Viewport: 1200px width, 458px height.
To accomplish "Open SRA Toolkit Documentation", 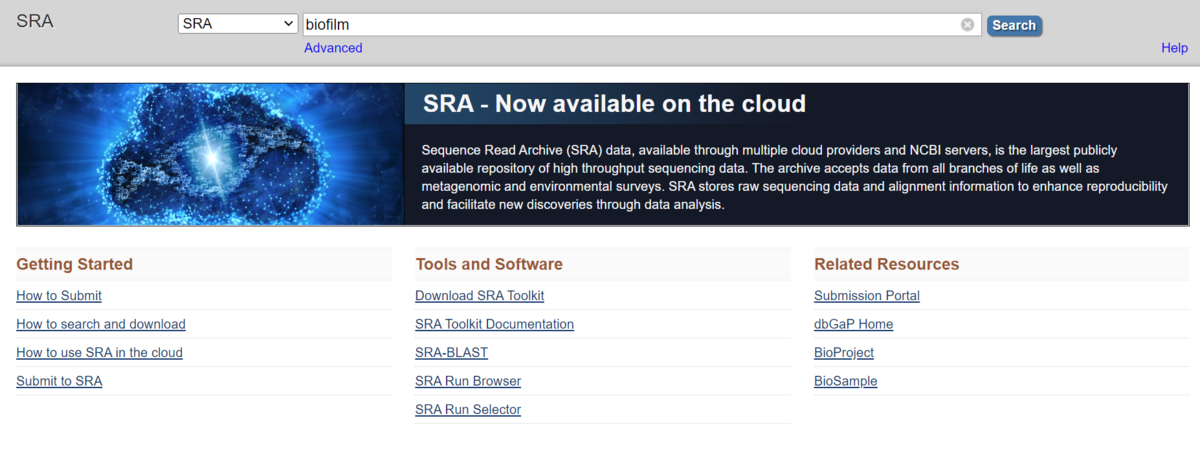I will pos(494,324).
